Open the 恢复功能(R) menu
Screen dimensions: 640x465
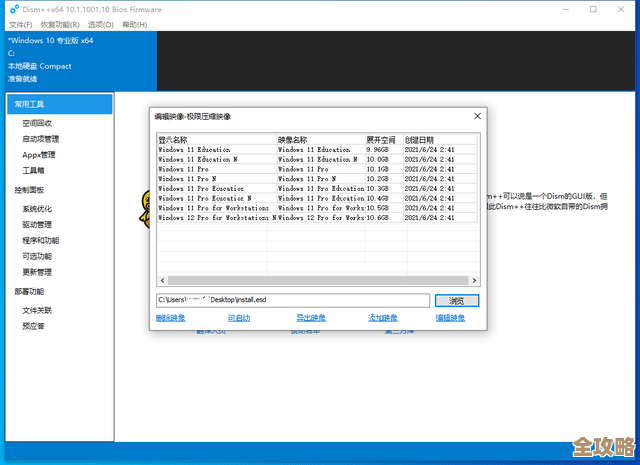click(x=60, y=24)
